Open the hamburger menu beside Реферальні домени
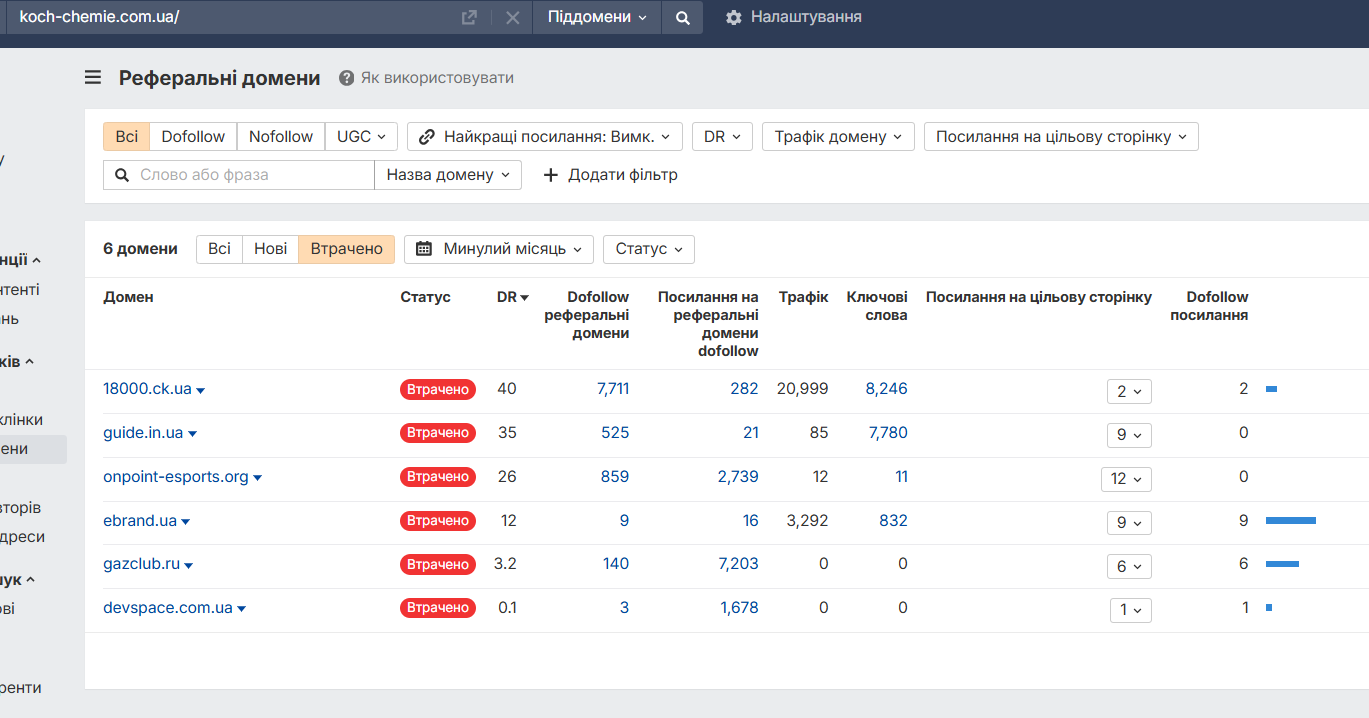1369x718 pixels. (x=93, y=78)
